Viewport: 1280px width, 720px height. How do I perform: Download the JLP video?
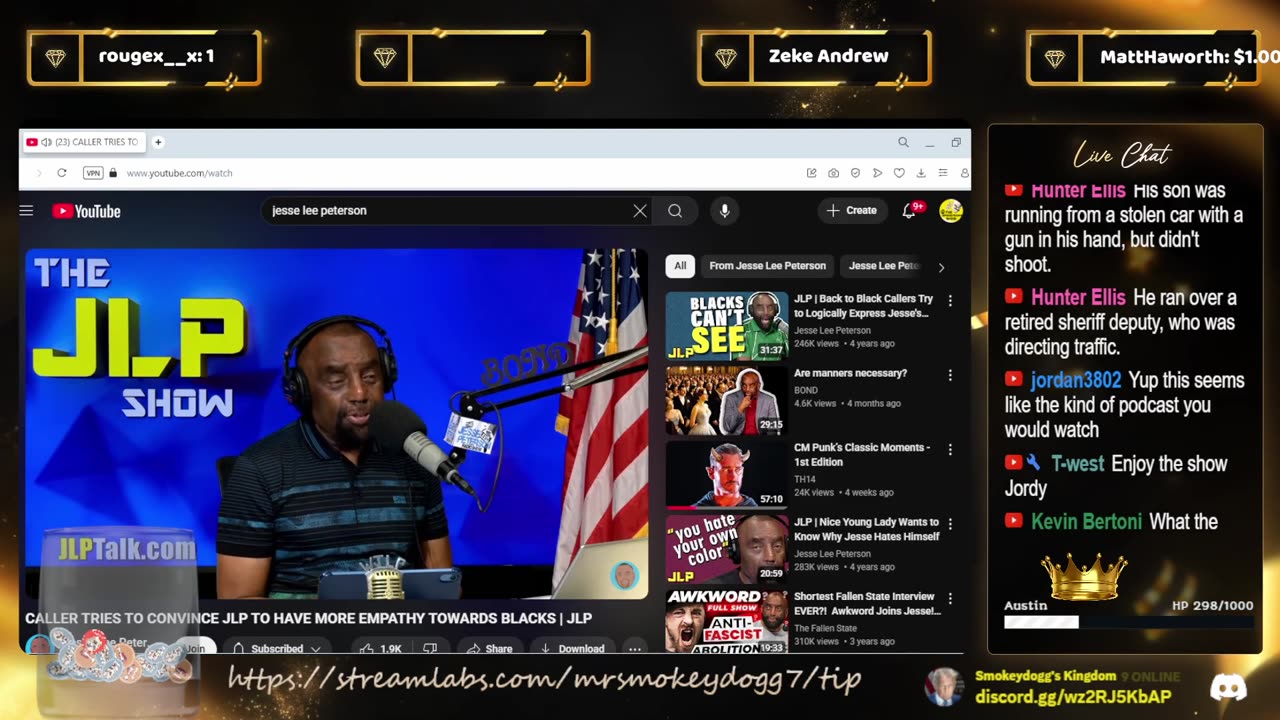click(571, 648)
